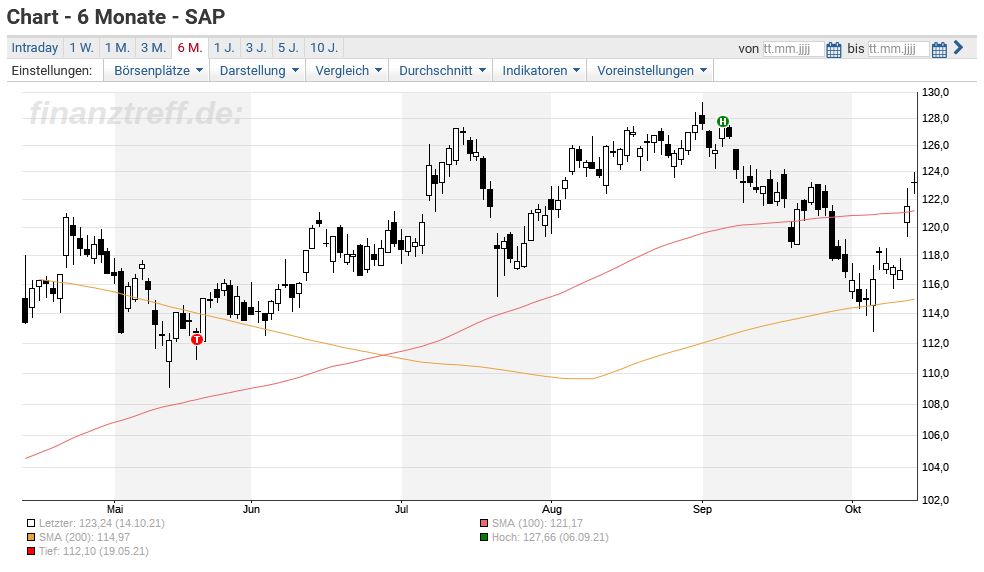The image size is (984, 572).
Task: Click the 'Einstellungen:' label
Action: click(51, 70)
